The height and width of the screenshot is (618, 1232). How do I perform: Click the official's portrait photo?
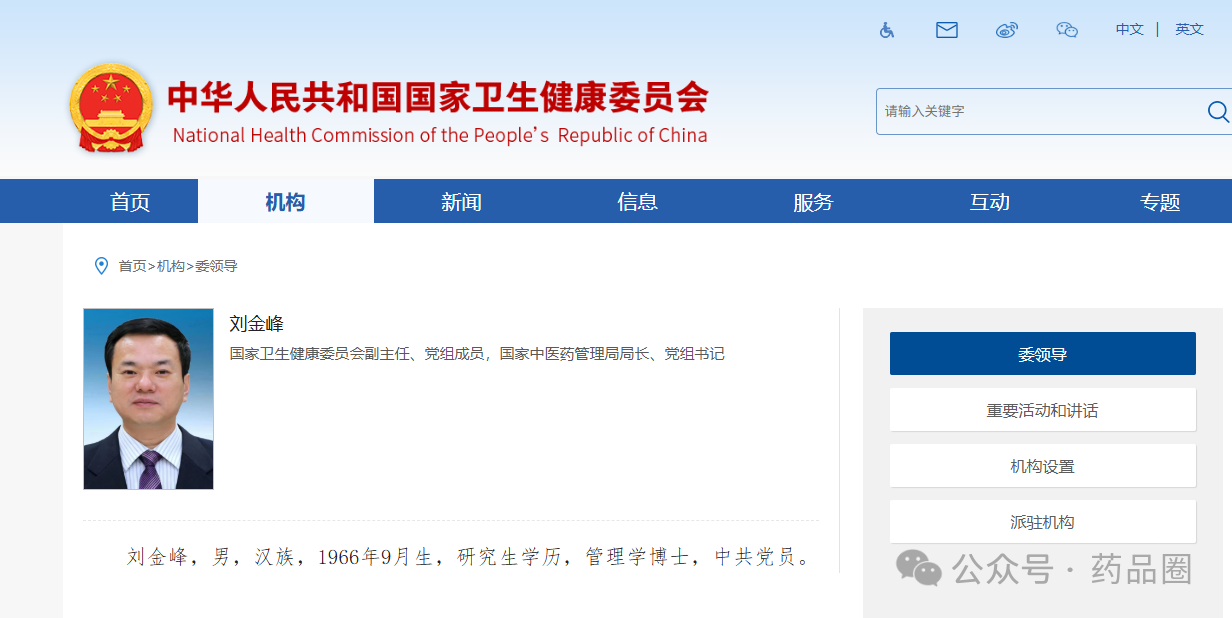click(x=148, y=399)
